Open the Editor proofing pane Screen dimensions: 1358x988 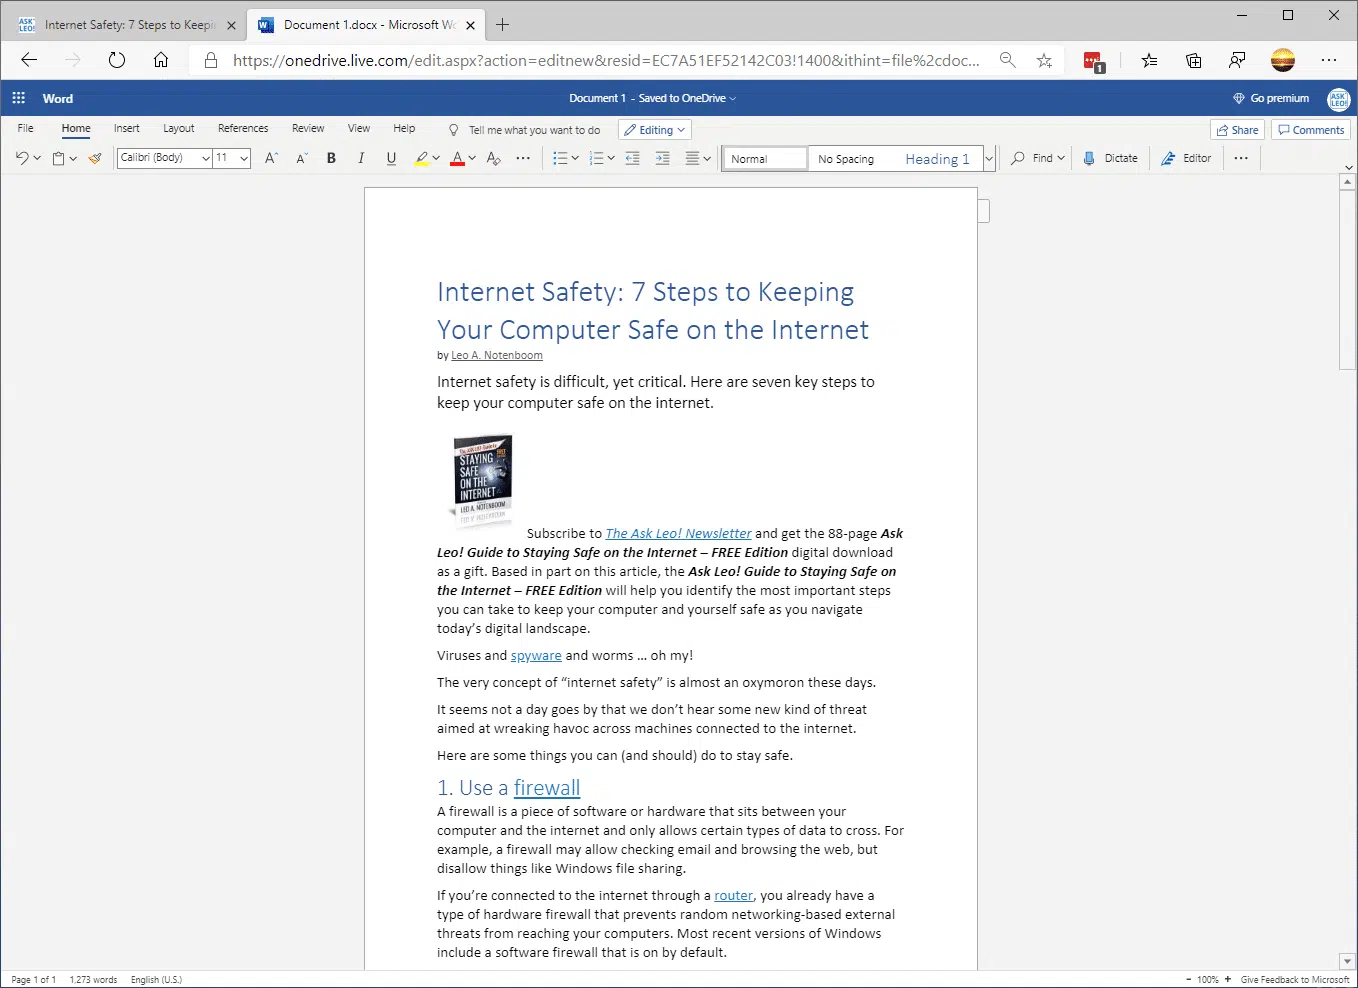tap(1186, 158)
